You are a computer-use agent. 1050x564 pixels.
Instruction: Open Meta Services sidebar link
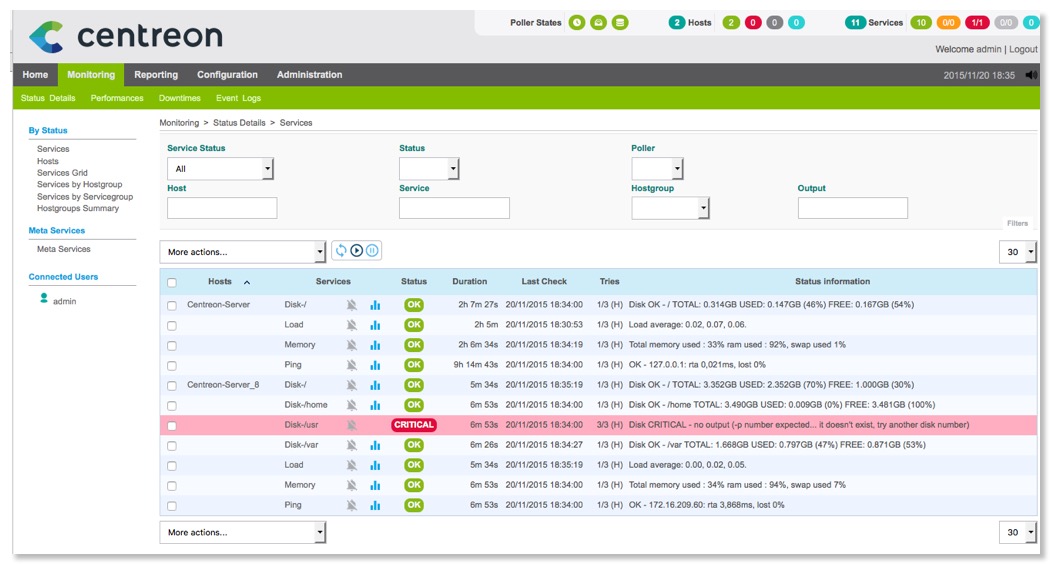point(64,249)
